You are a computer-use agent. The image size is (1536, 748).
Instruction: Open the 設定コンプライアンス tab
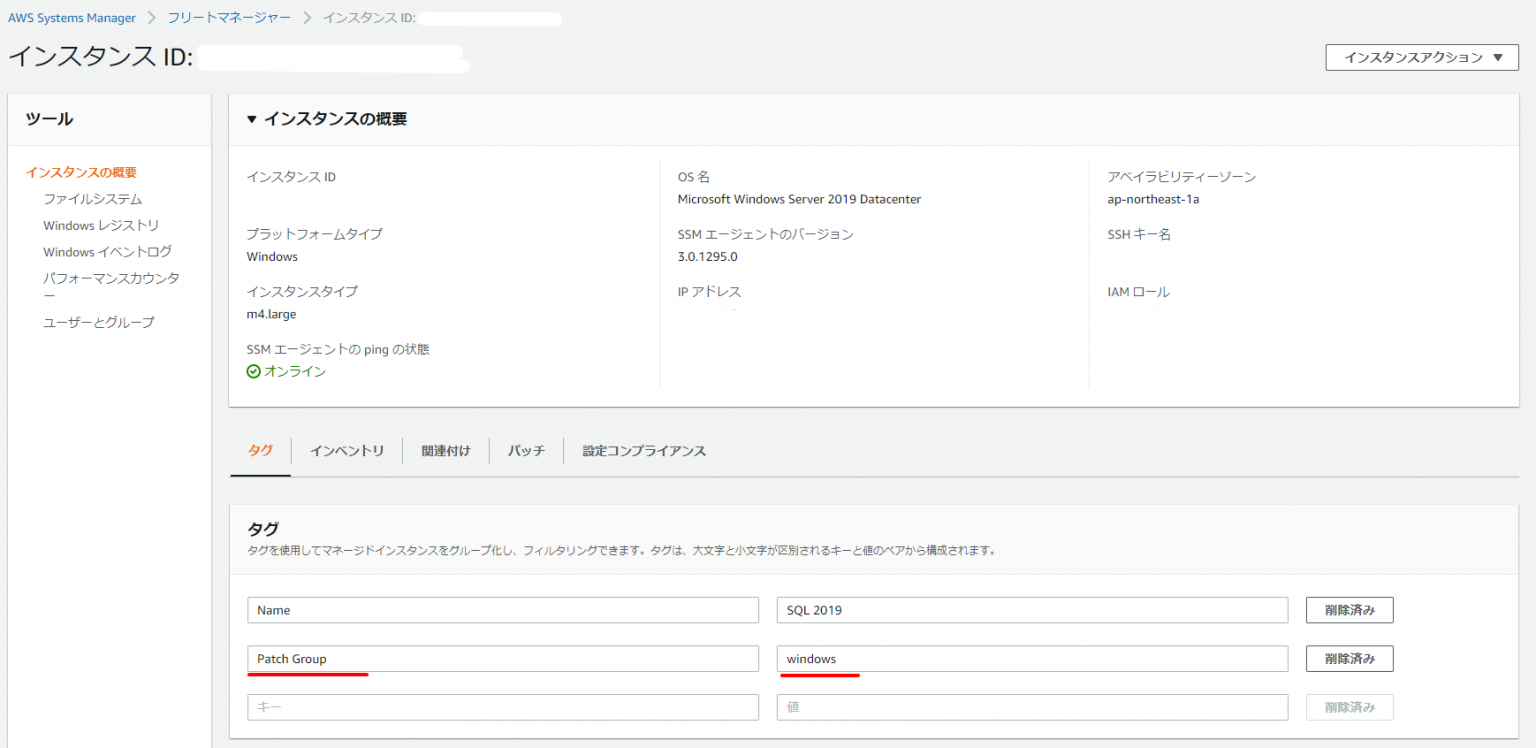644,451
